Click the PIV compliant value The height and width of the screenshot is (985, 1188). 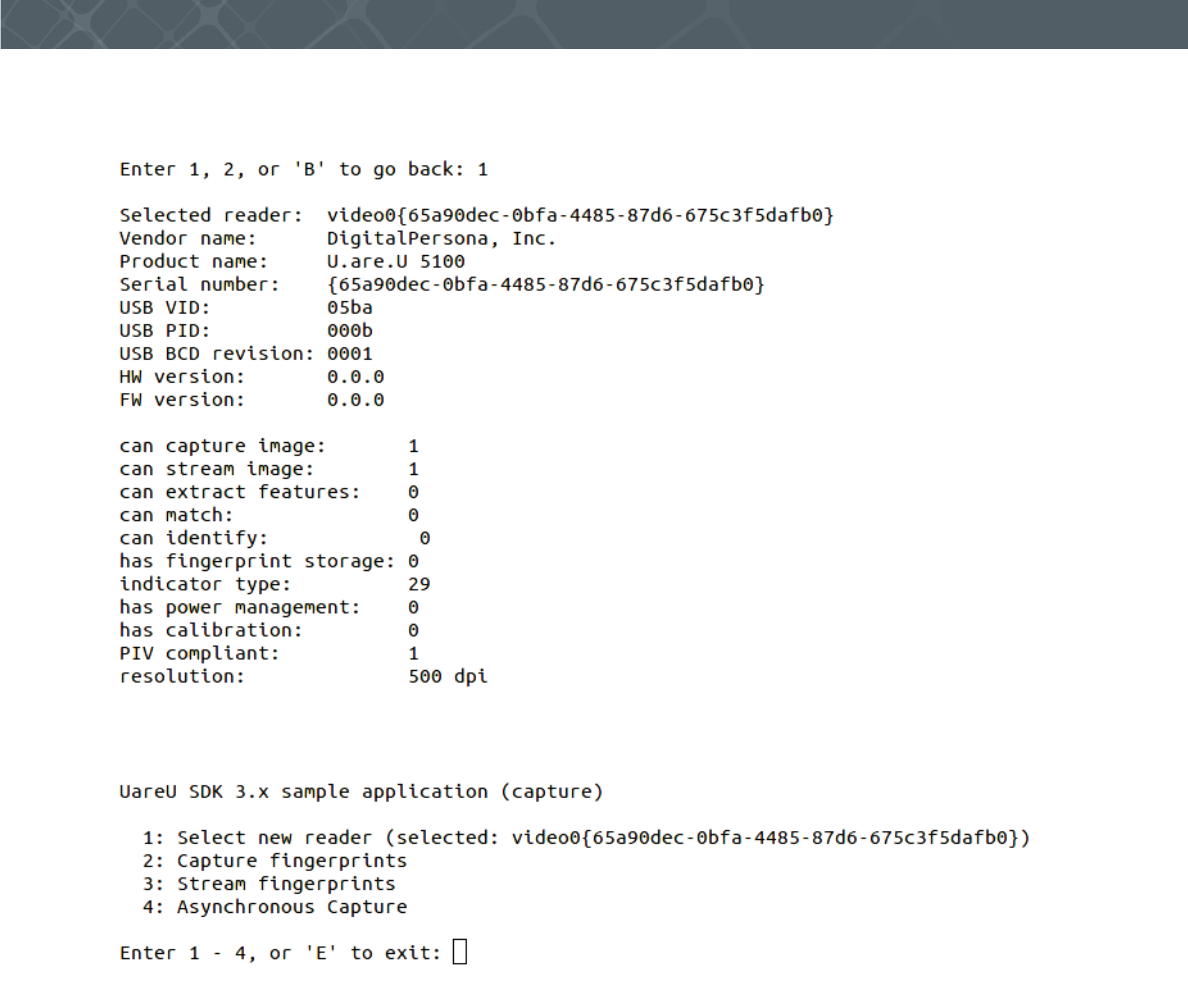[414, 653]
